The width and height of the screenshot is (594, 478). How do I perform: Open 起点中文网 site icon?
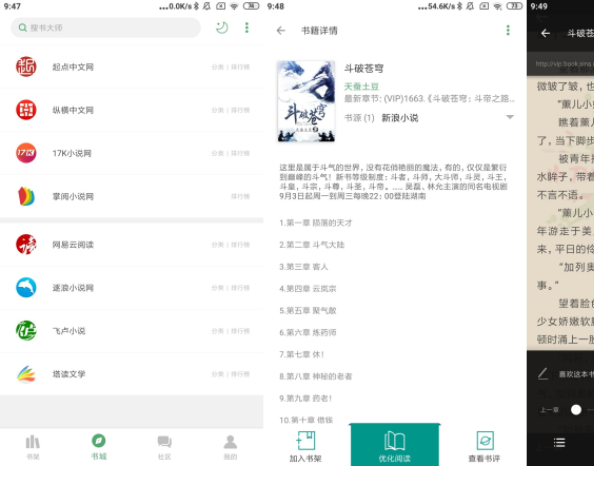pyautogui.click(x=26, y=67)
